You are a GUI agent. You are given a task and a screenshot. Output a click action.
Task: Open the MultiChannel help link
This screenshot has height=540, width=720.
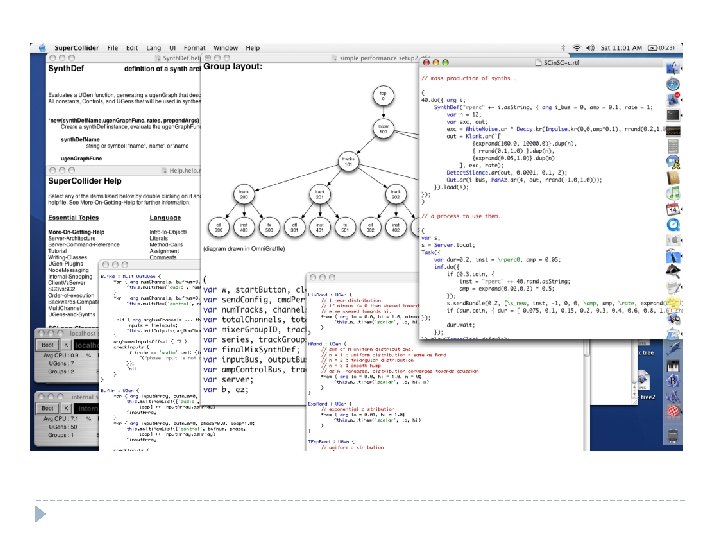pyautogui.click(x=65, y=308)
